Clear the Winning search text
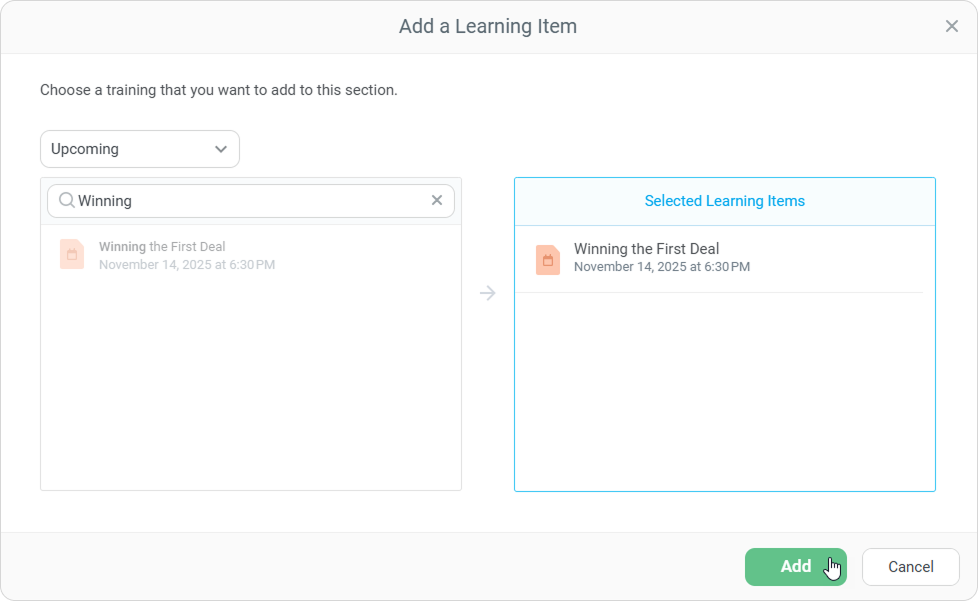 [x=437, y=201]
